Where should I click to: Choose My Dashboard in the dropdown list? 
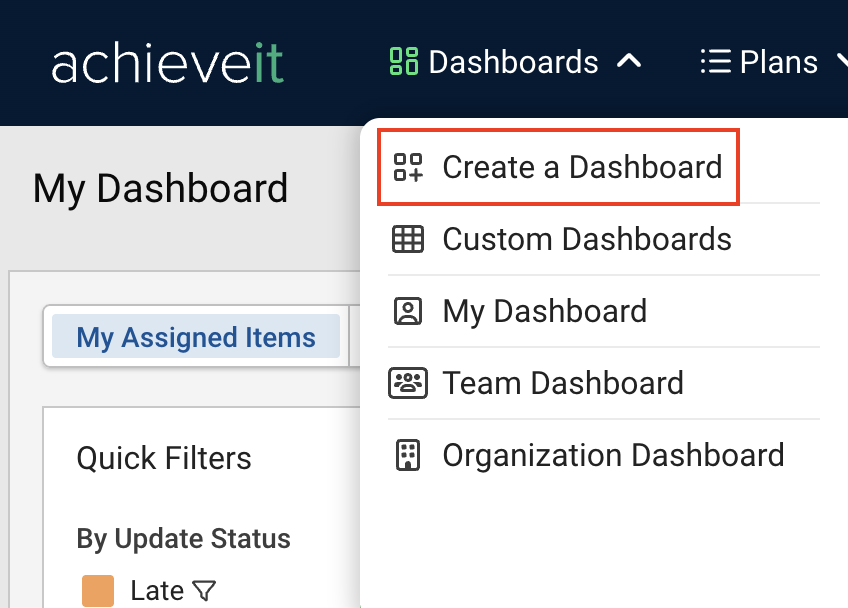[x=544, y=311]
